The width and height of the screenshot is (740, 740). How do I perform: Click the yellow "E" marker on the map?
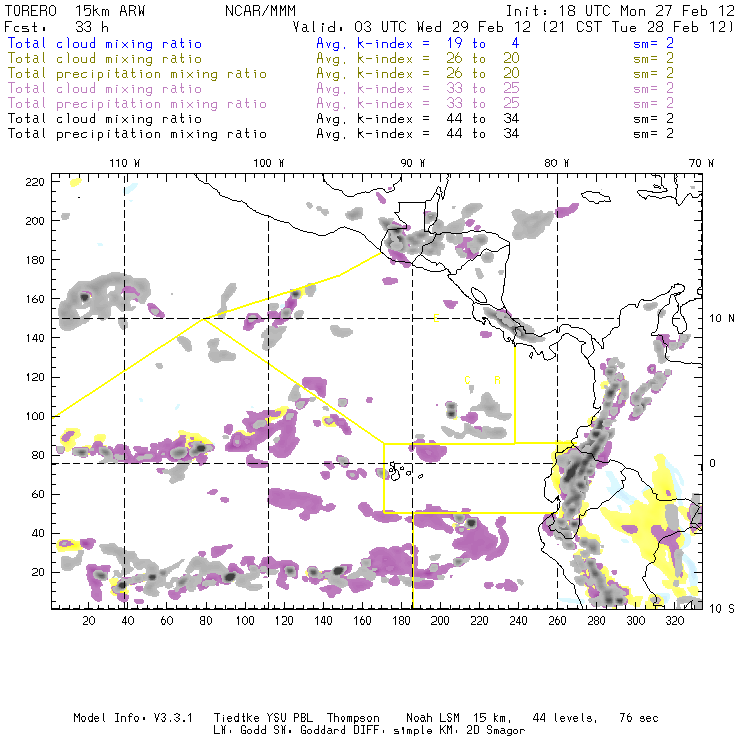[436, 319]
